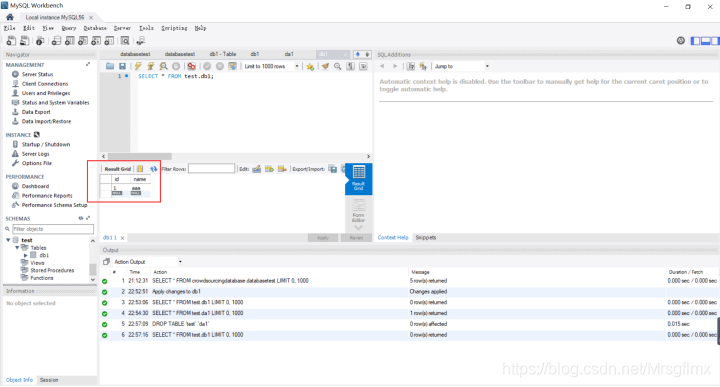Run explain plan for the statement
This screenshot has width=720, height=387.
click(x=163, y=66)
